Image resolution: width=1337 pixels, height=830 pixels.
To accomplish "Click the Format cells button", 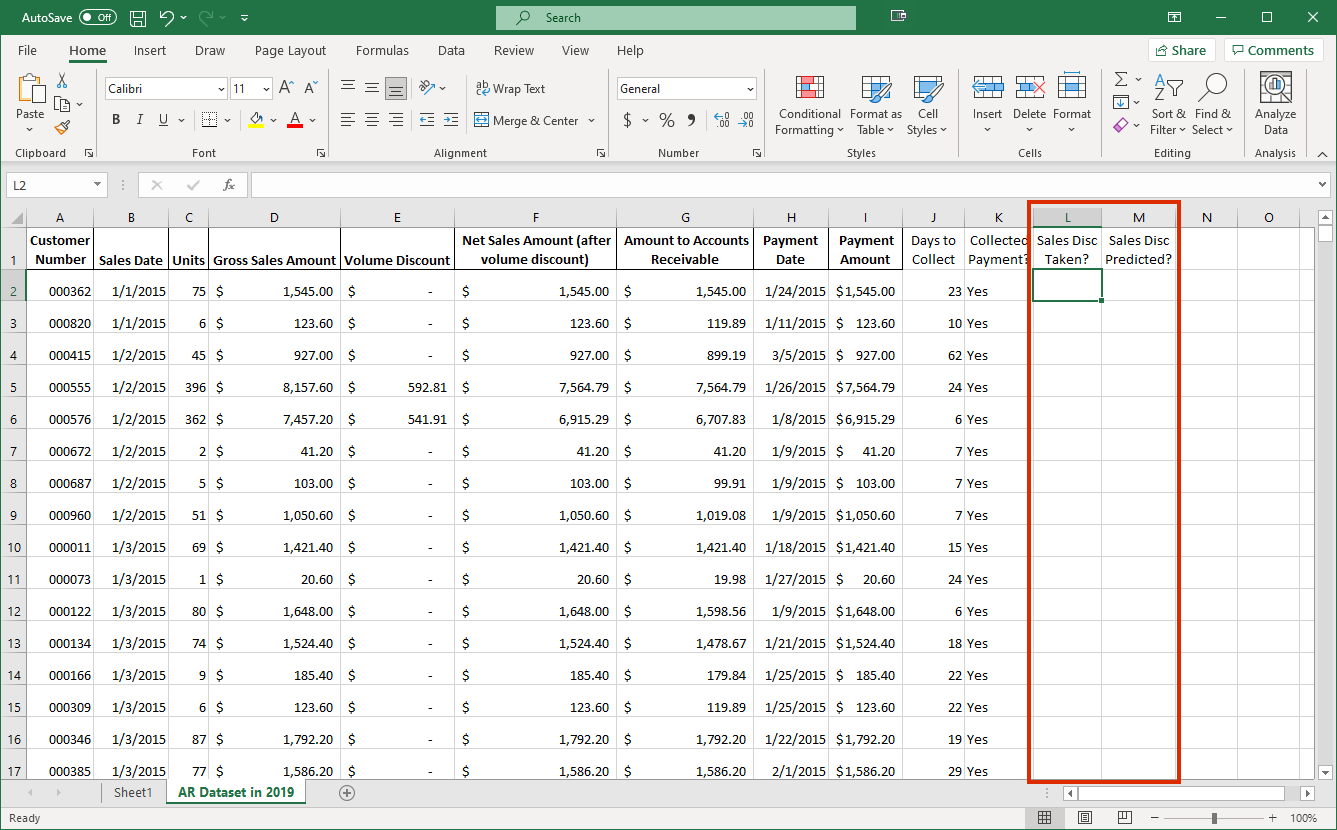I will (x=1072, y=105).
